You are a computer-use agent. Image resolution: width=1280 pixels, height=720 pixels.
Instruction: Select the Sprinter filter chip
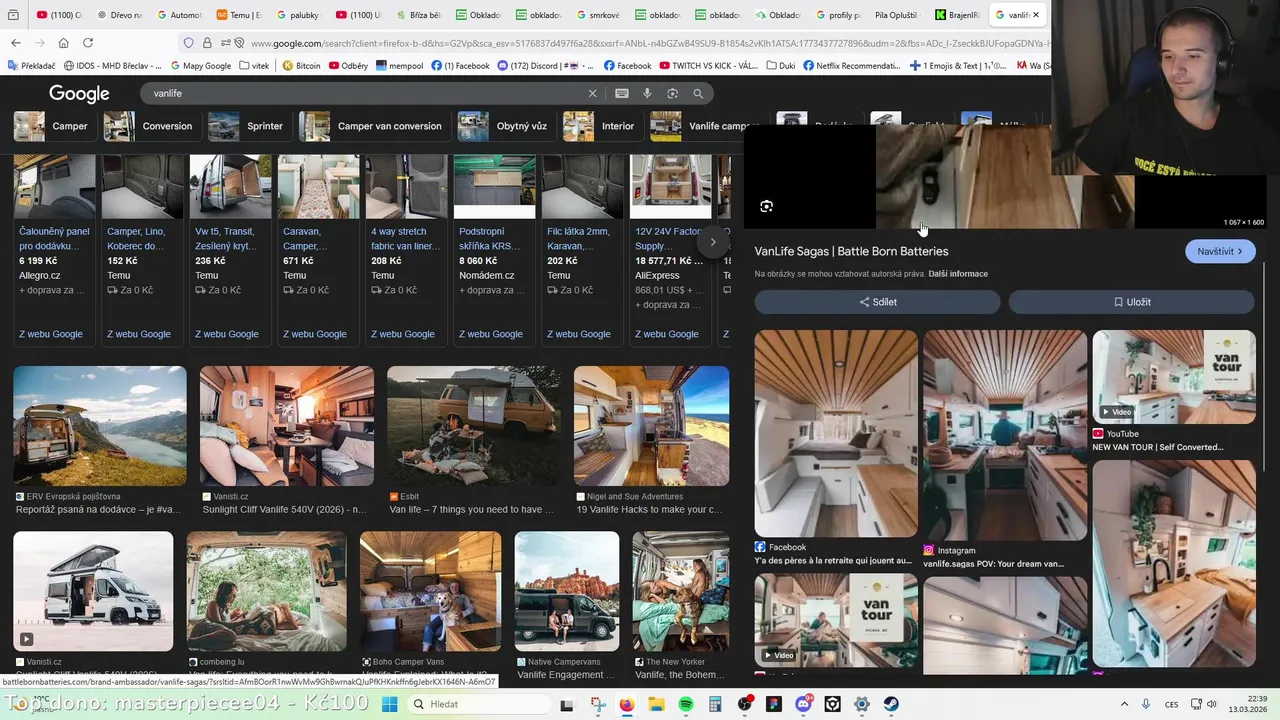[x=249, y=126]
